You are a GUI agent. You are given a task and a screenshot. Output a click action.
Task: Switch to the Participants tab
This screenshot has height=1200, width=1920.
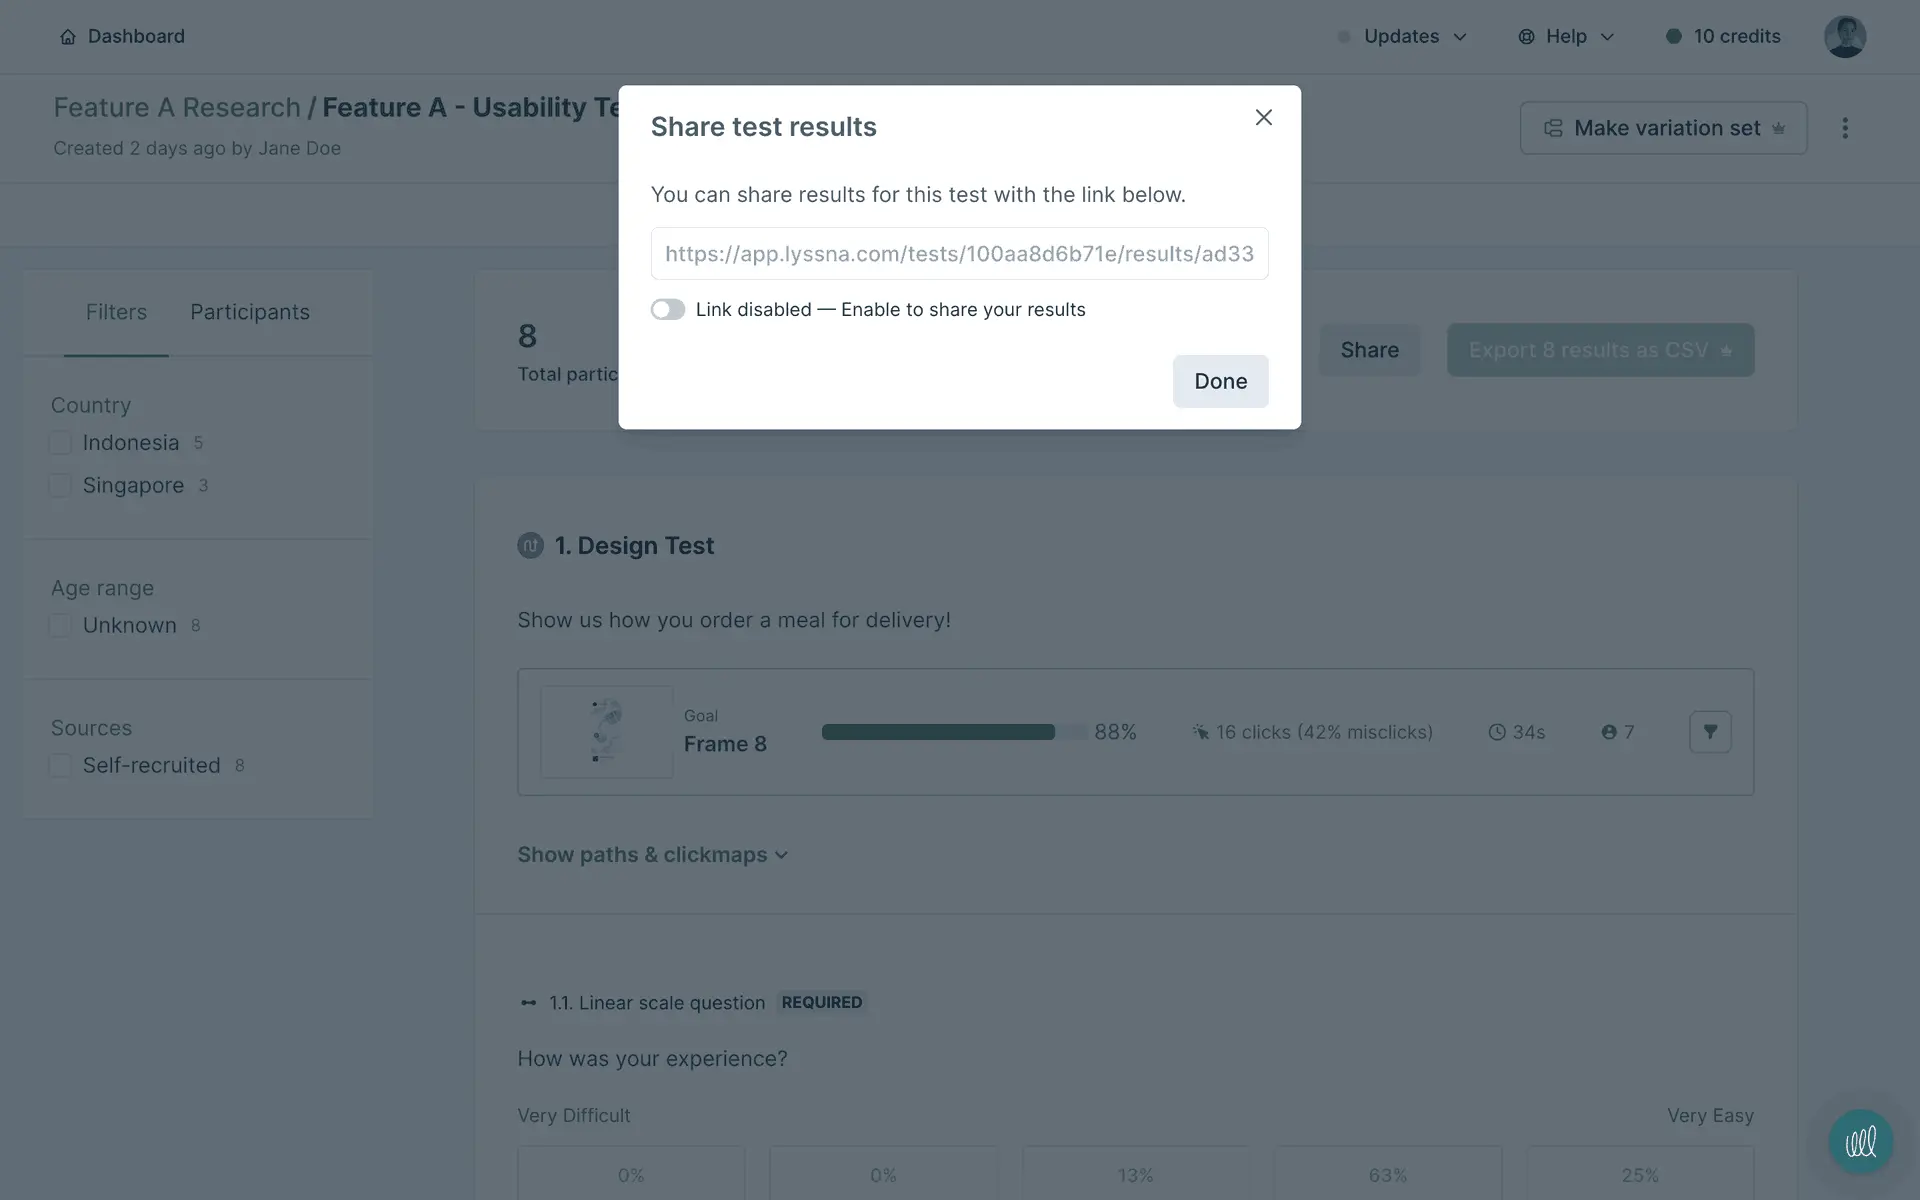point(250,313)
